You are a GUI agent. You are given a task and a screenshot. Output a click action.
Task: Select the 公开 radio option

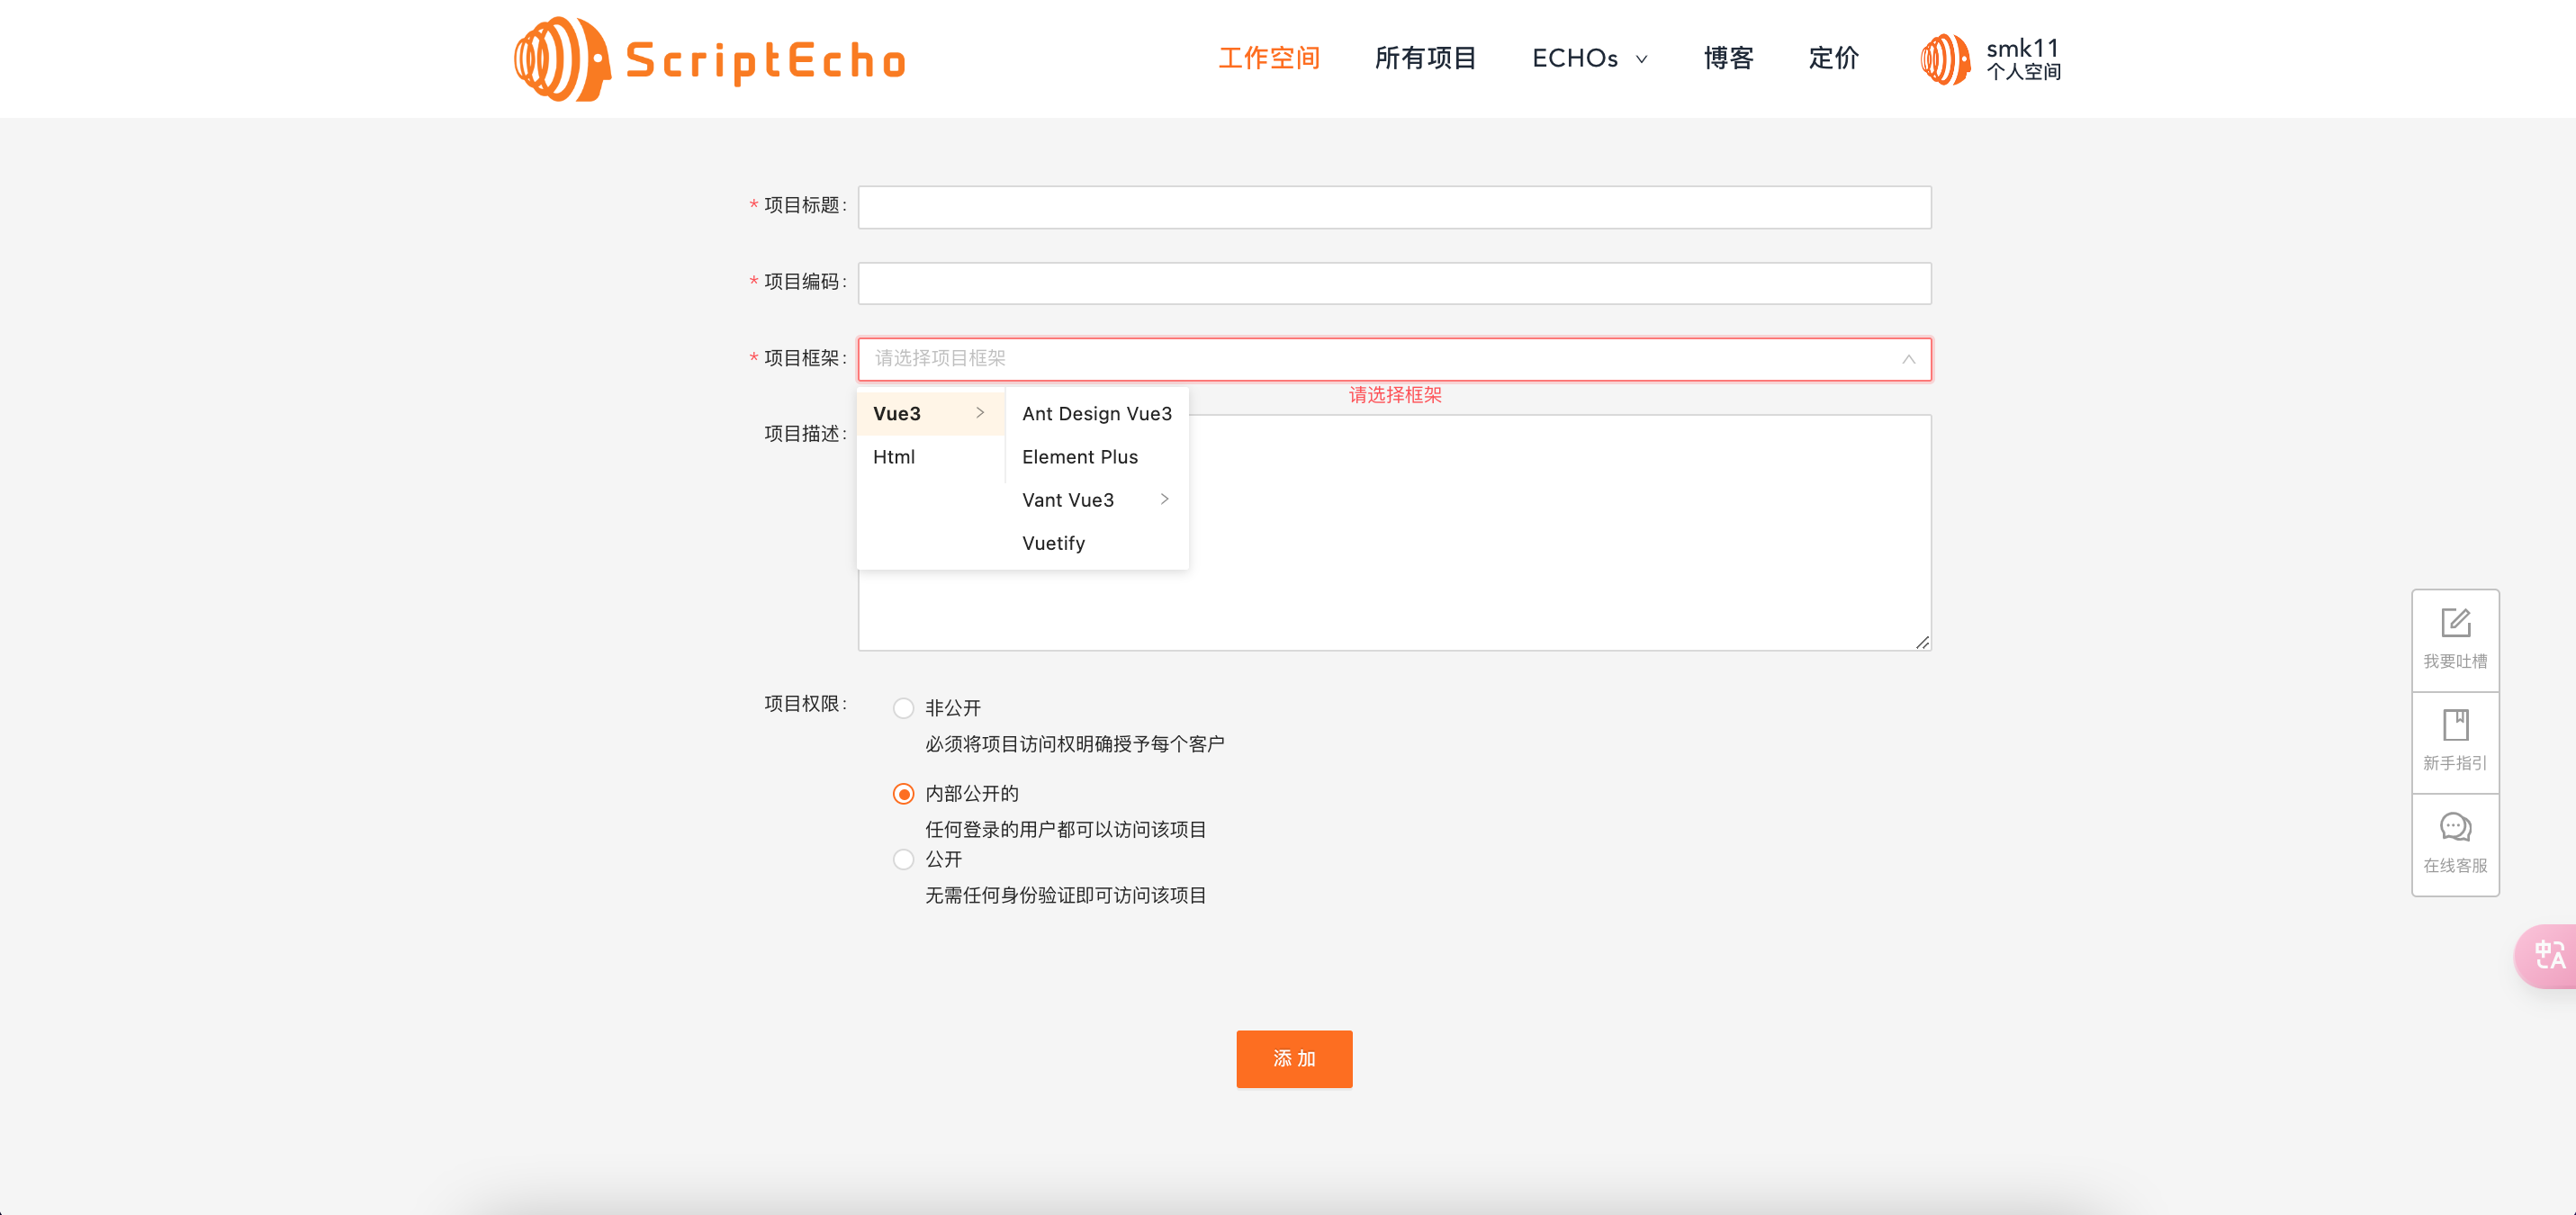point(903,860)
